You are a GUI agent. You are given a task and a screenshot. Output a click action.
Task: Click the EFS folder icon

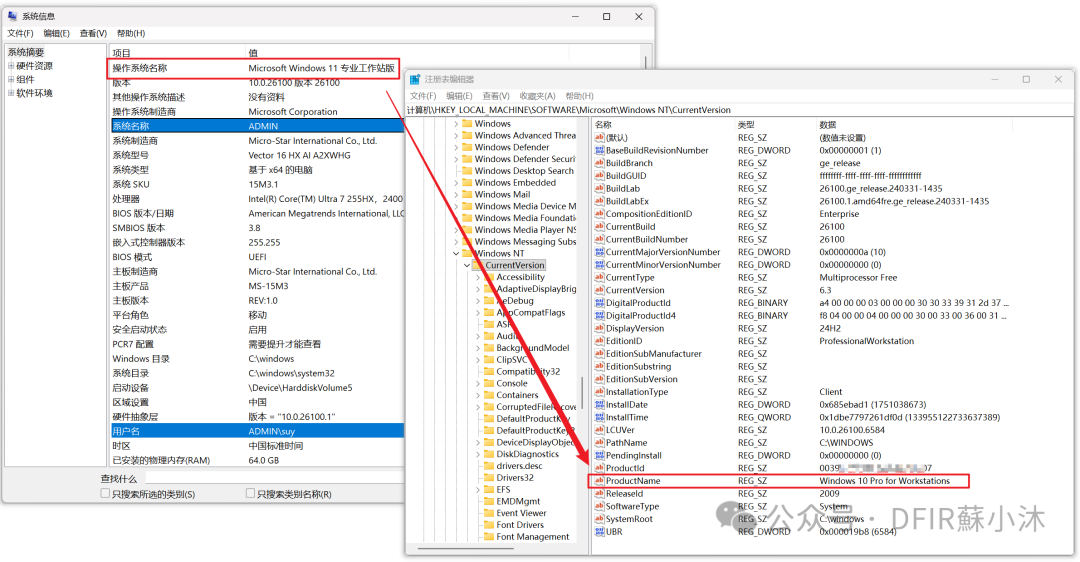(x=489, y=489)
